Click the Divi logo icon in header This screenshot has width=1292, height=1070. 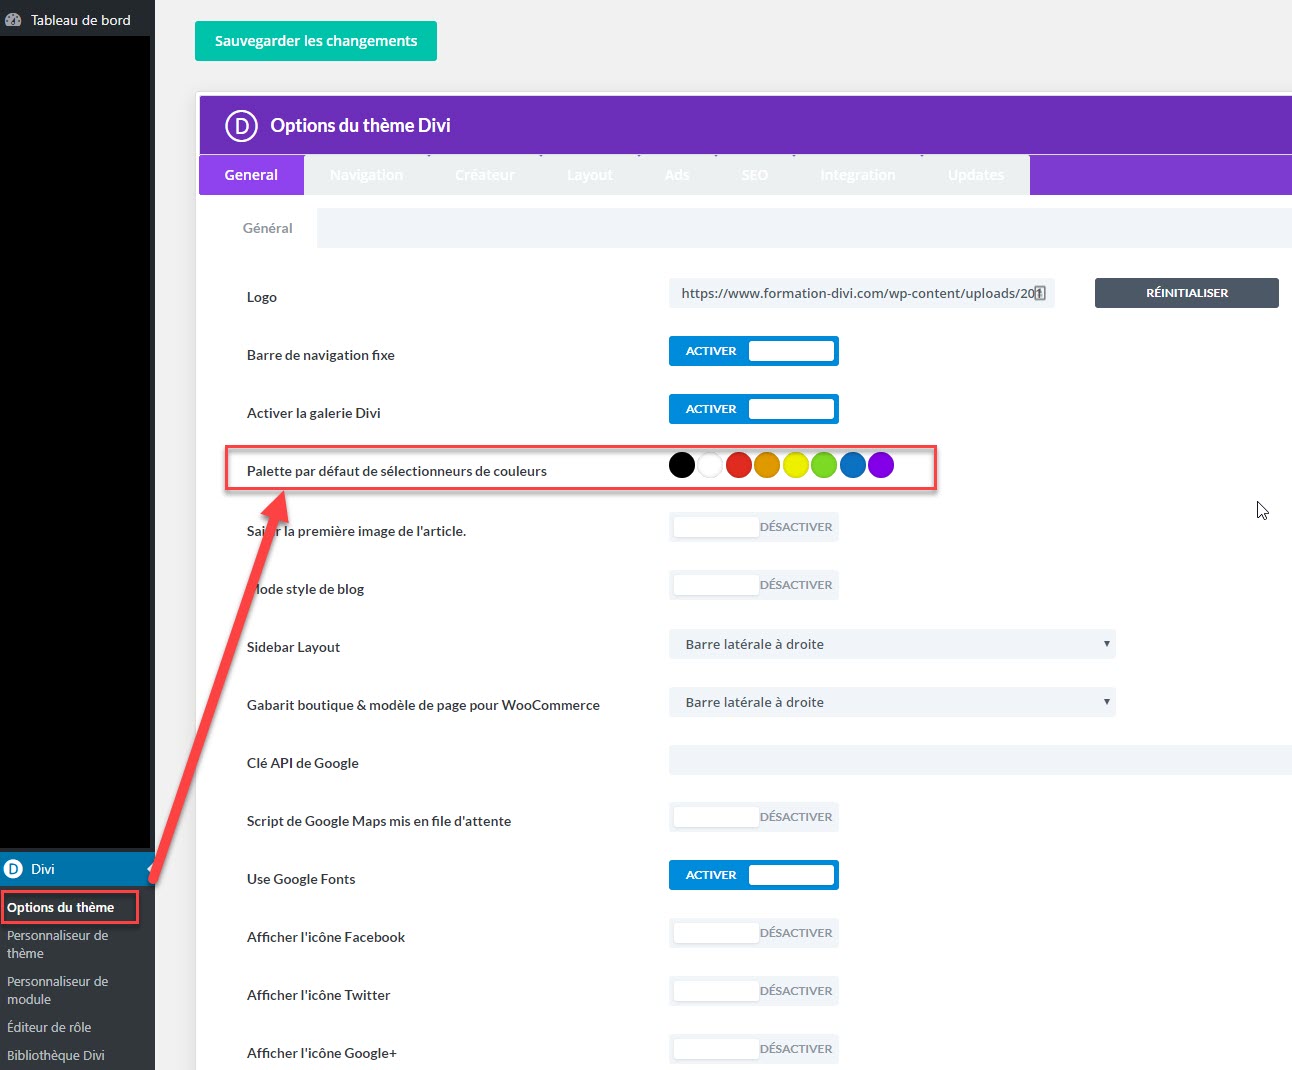point(241,126)
